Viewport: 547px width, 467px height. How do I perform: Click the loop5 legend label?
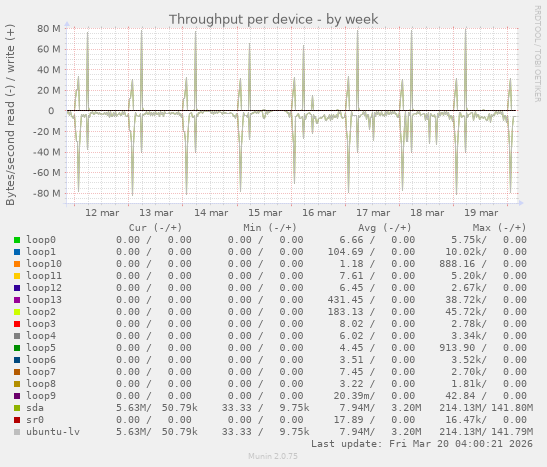coord(41,347)
